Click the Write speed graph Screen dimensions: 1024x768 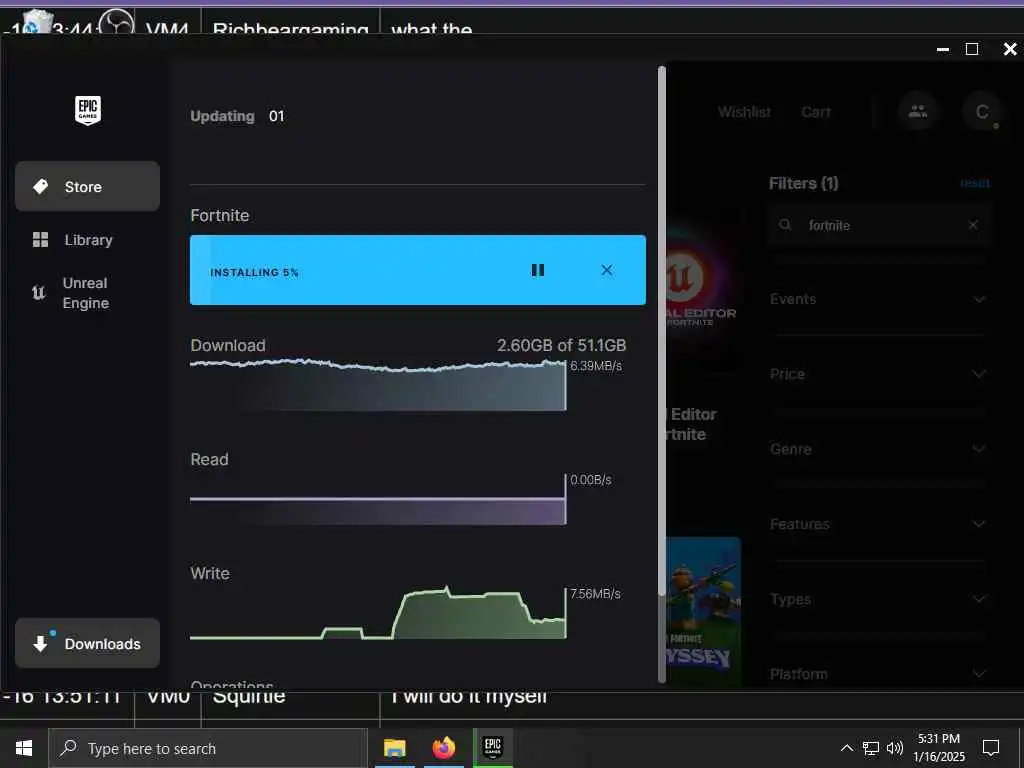coord(378,613)
